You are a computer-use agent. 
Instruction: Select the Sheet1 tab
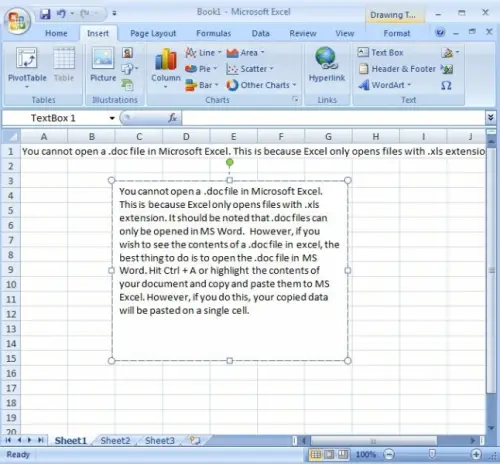[x=71, y=441]
